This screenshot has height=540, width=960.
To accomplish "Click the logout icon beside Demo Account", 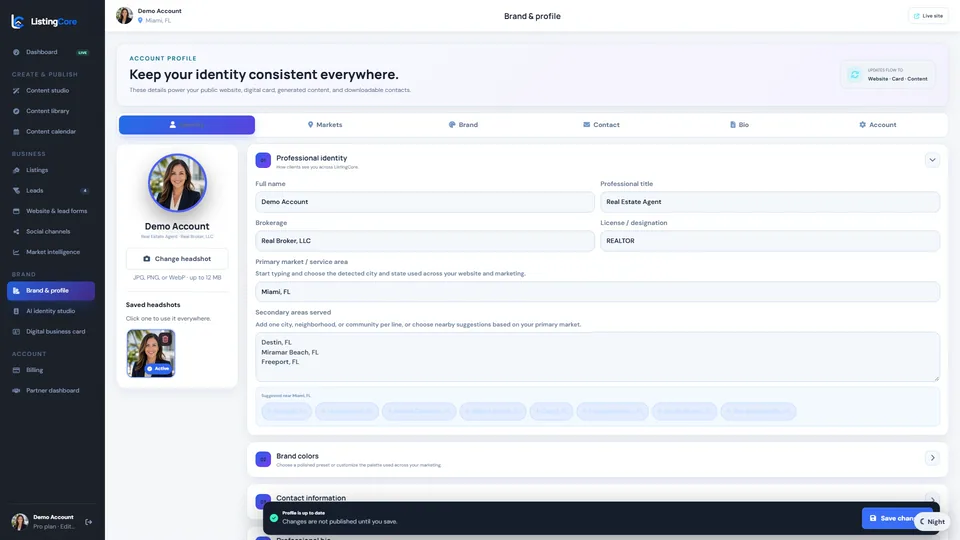I will point(89,522).
